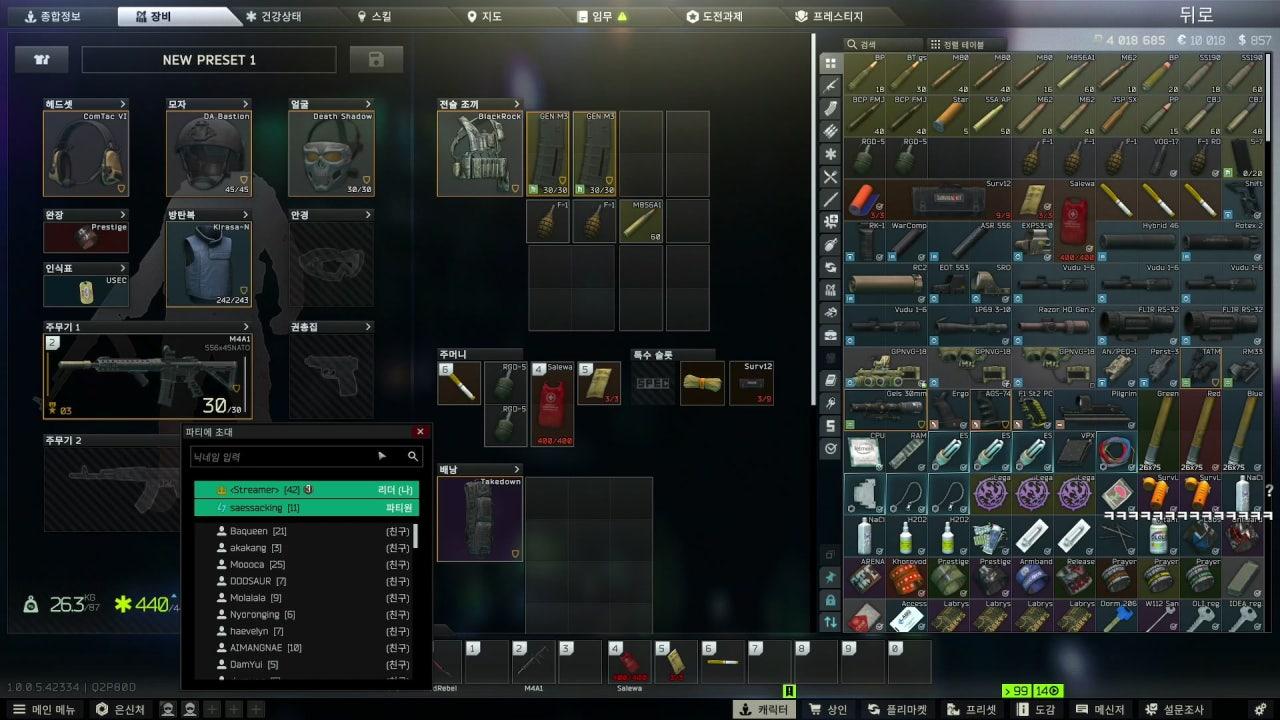Toggle the star pin icon in stash sidebar

click(830, 577)
